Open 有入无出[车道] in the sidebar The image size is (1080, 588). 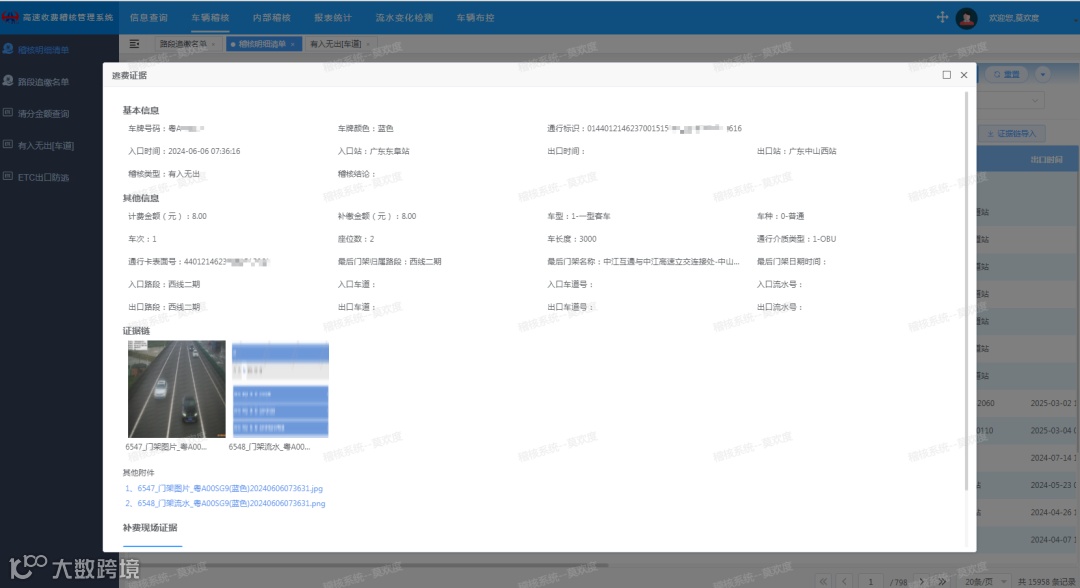click(45, 145)
